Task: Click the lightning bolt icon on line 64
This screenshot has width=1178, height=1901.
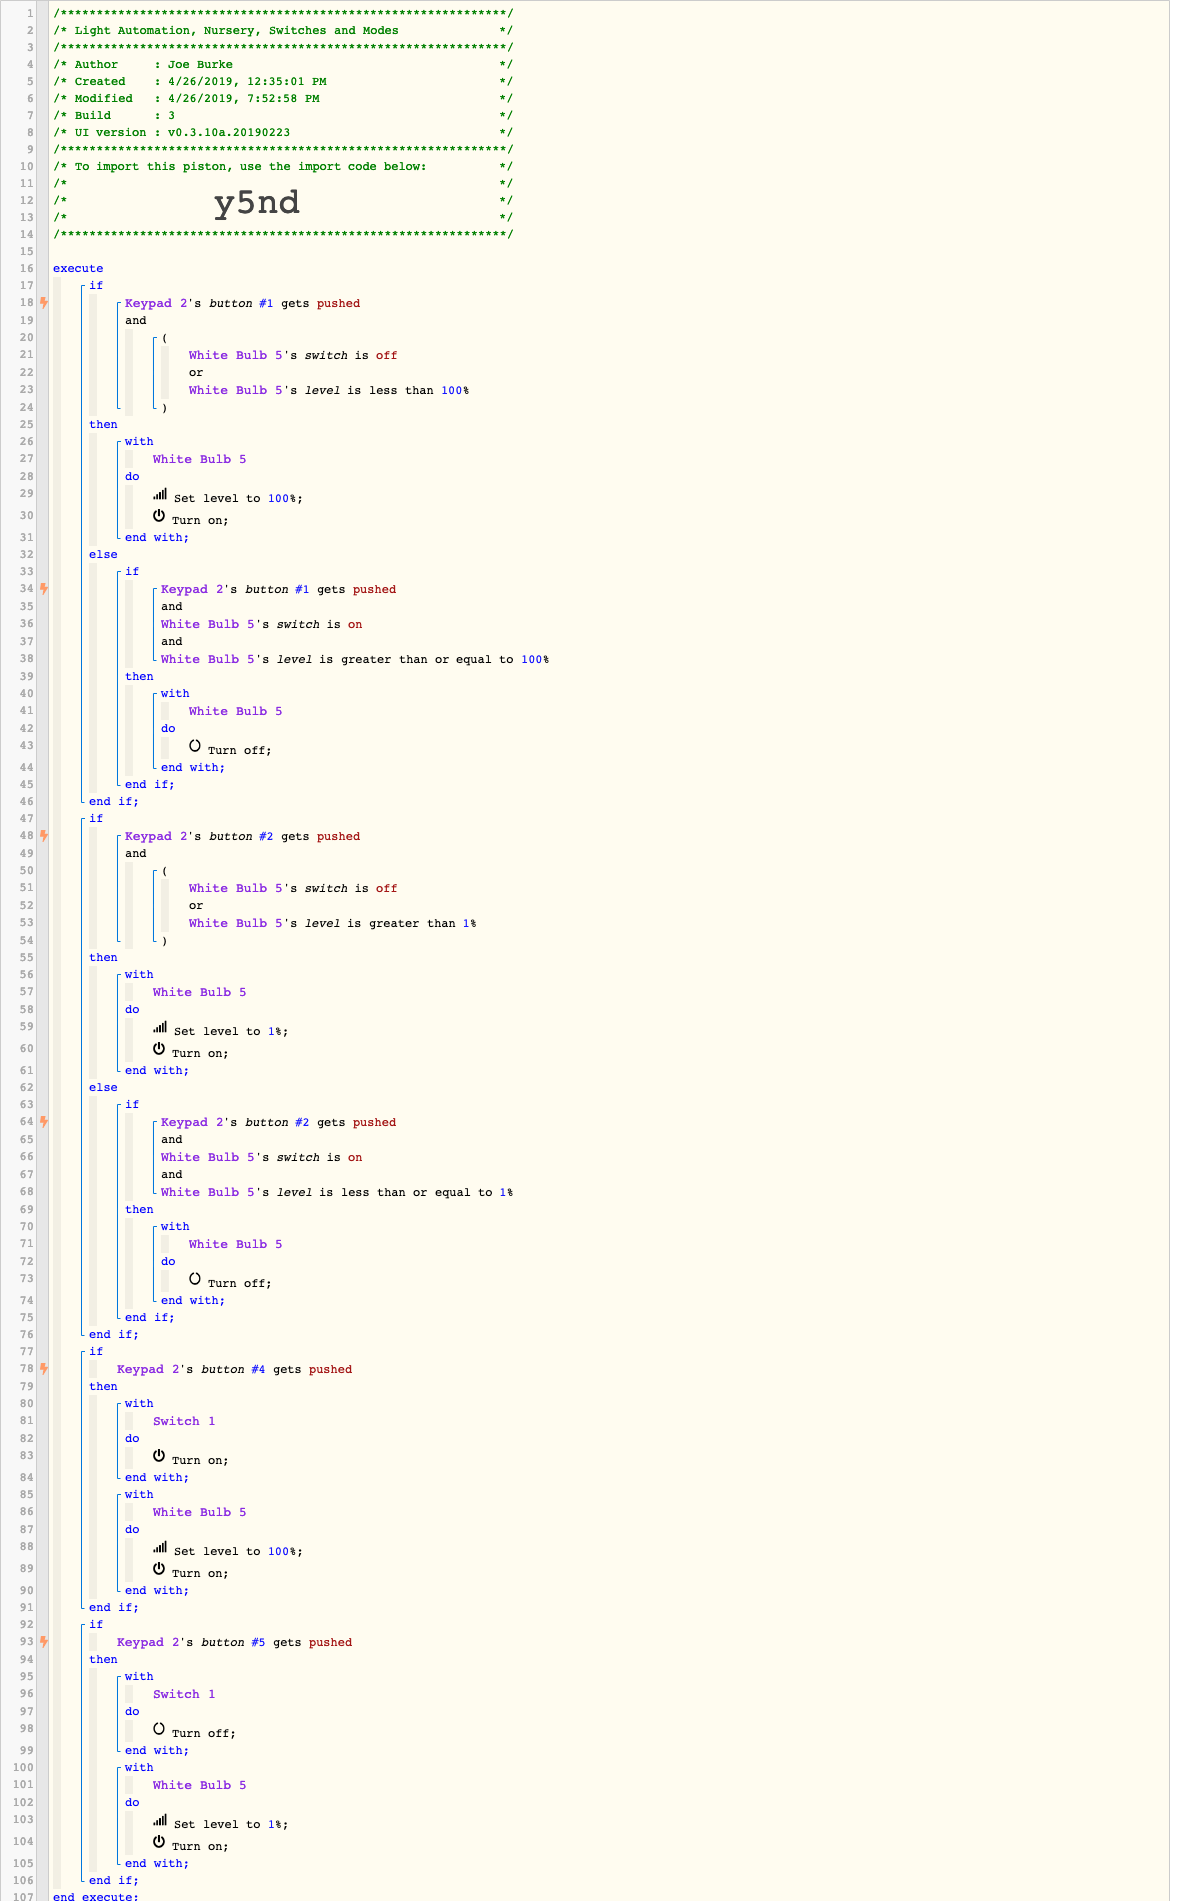Action: click(44, 1122)
